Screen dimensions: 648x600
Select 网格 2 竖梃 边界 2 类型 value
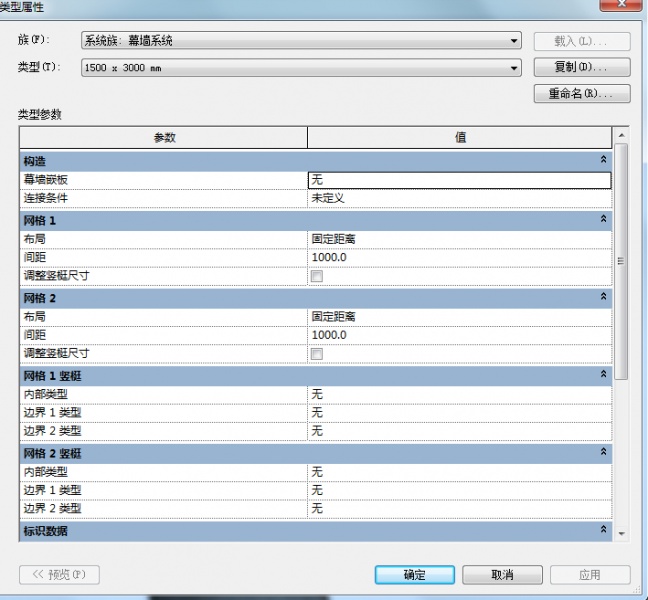[460, 509]
